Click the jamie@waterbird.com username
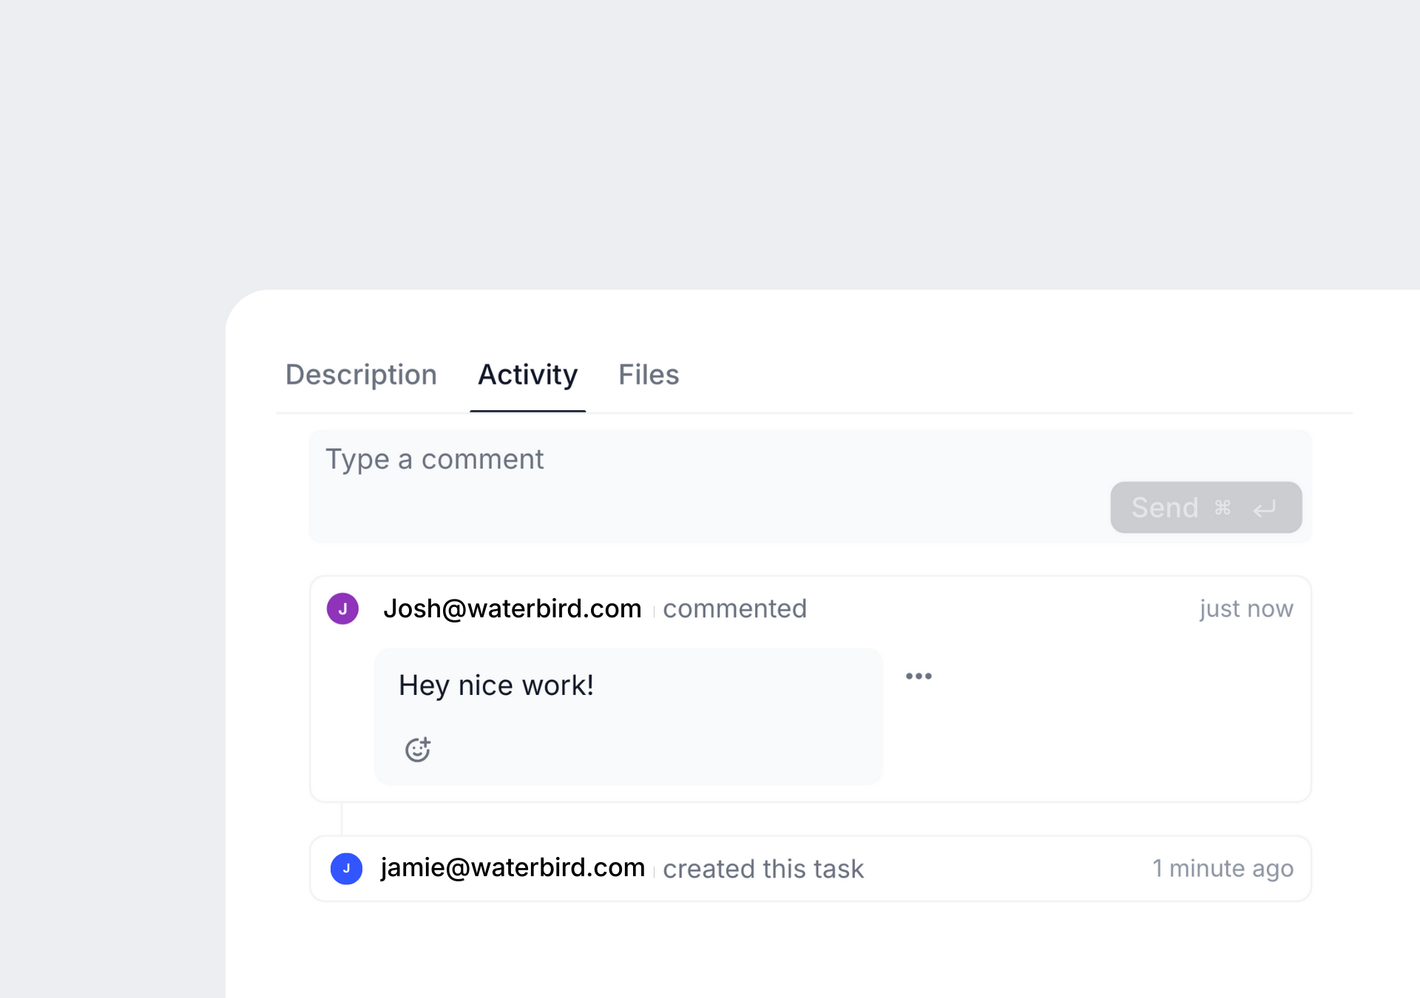1420x998 pixels. [512, 867]
